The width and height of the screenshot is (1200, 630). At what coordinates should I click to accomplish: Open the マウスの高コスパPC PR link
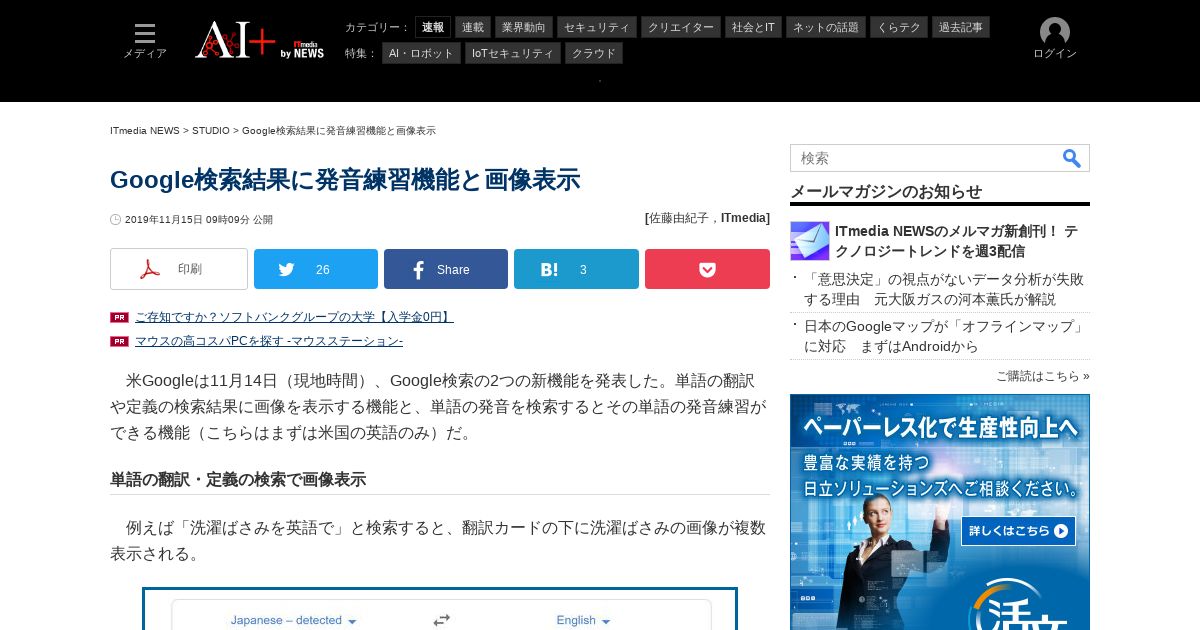pyautogui.click(x=269, y=341)
